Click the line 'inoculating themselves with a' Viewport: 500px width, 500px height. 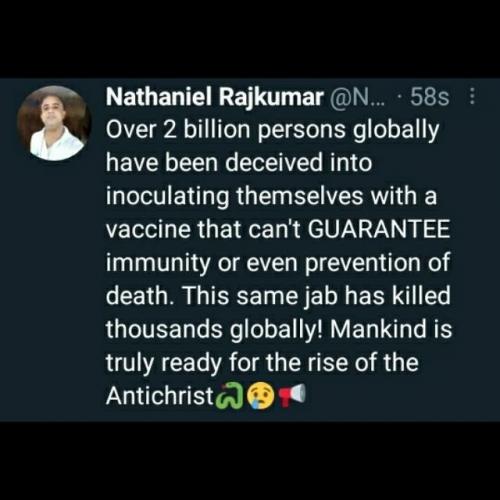click(x=271, y=197)
